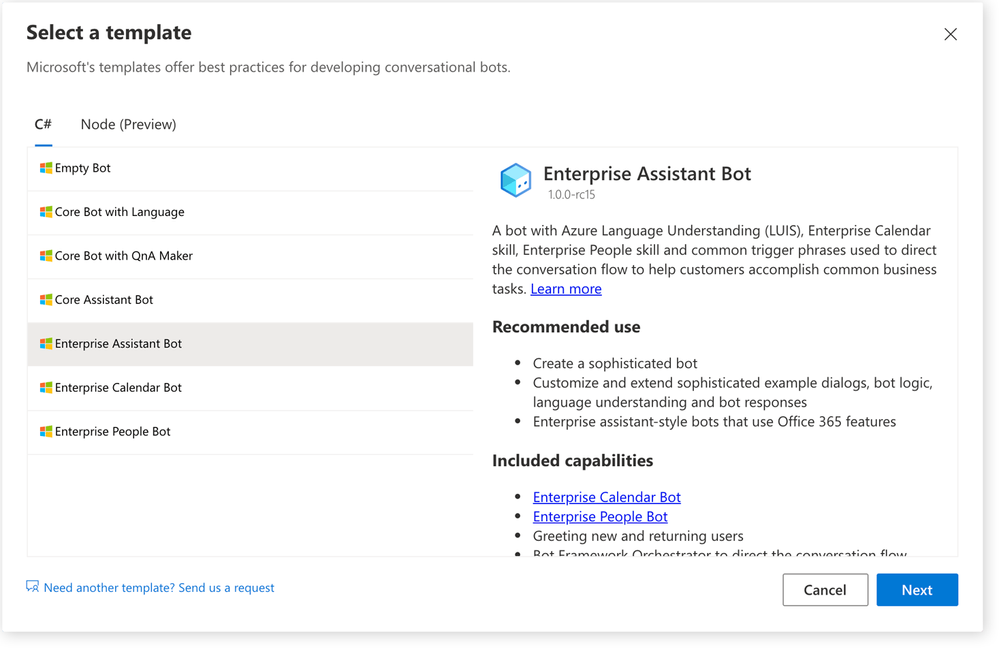Select Enterprise Assistant Bot in the template list
This screenshot has height=648, width=999.
click(x=250, y=344)
